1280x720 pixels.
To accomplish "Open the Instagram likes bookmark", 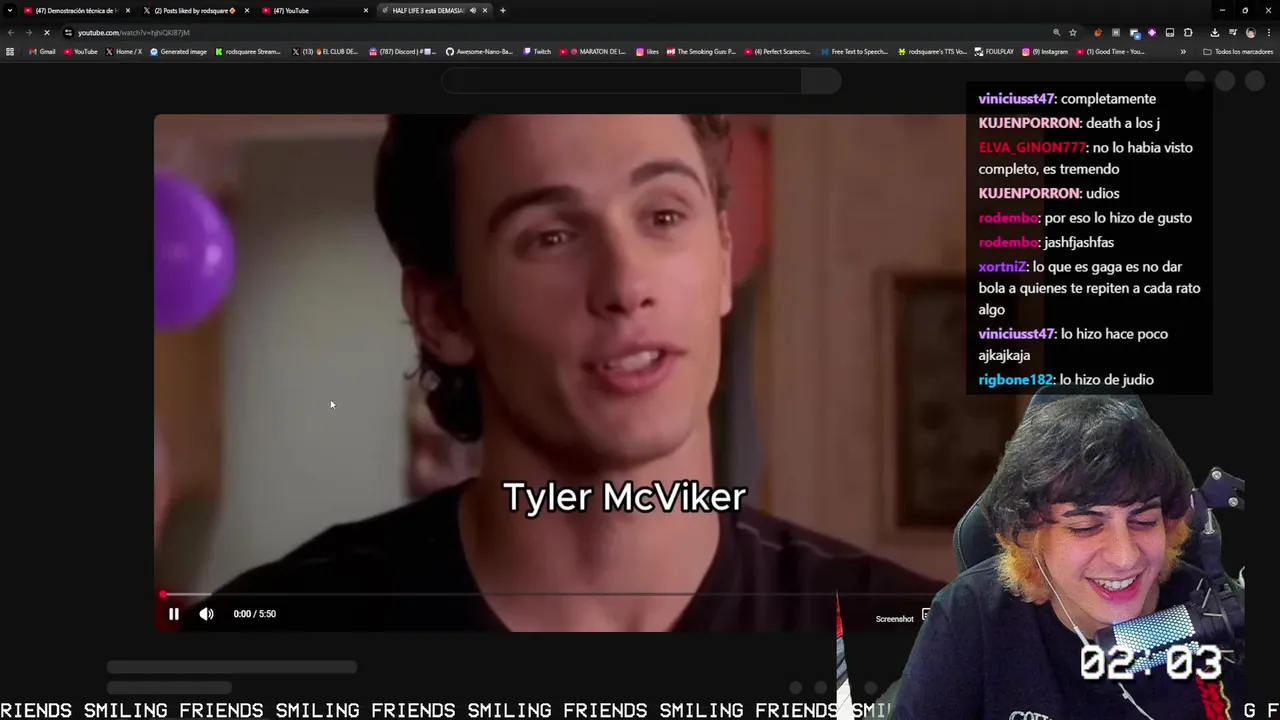I will click(647, 51).
